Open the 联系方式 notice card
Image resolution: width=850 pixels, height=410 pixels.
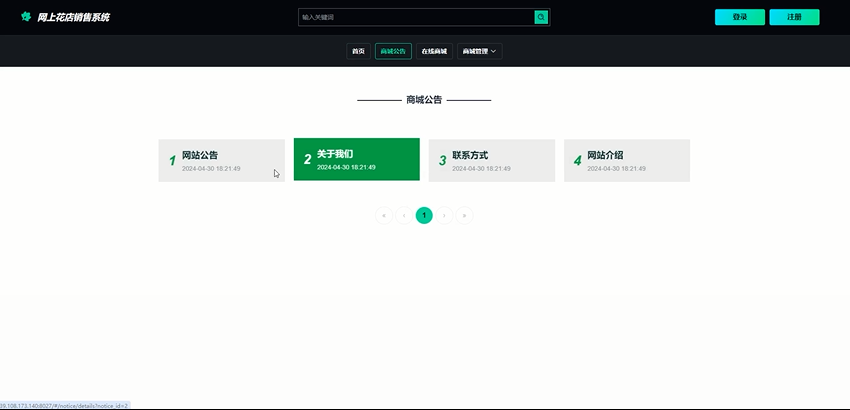(492, 161)
